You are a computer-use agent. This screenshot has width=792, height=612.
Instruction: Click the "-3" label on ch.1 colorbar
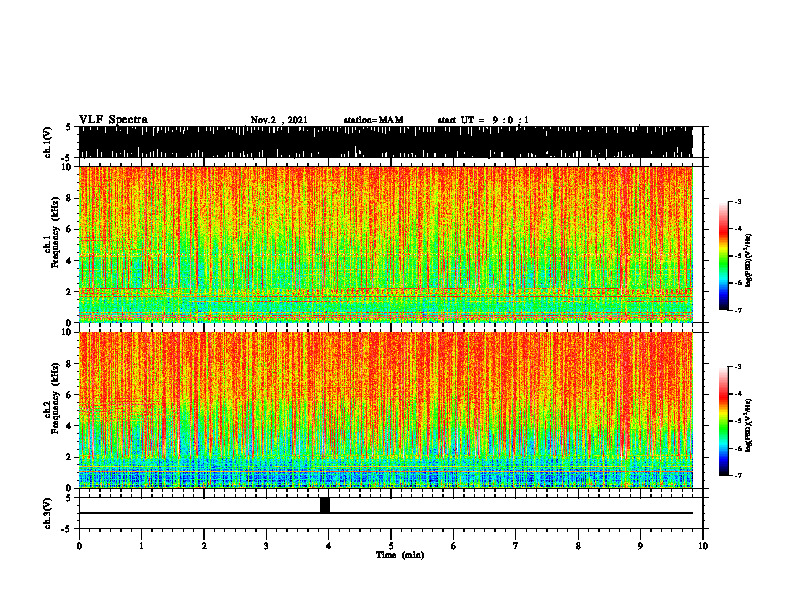[x=738, y=201]
